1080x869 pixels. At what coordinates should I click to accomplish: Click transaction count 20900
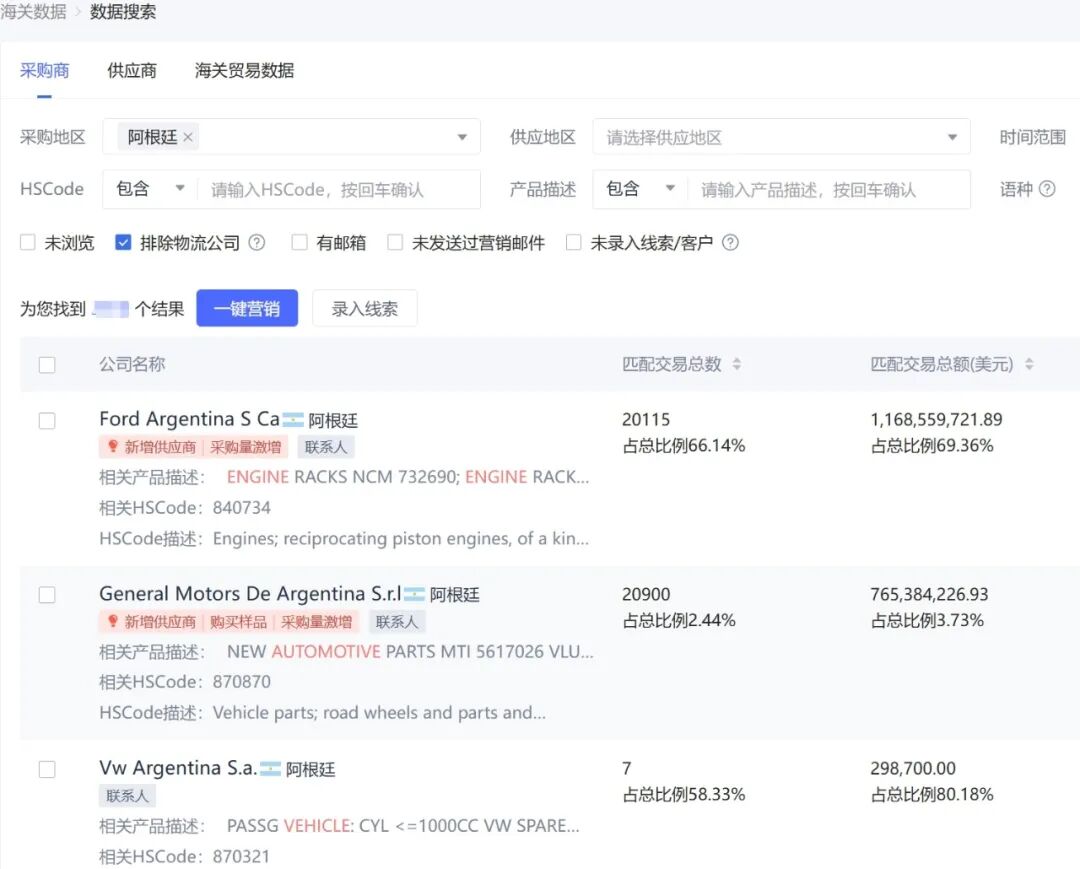(646, 594)
